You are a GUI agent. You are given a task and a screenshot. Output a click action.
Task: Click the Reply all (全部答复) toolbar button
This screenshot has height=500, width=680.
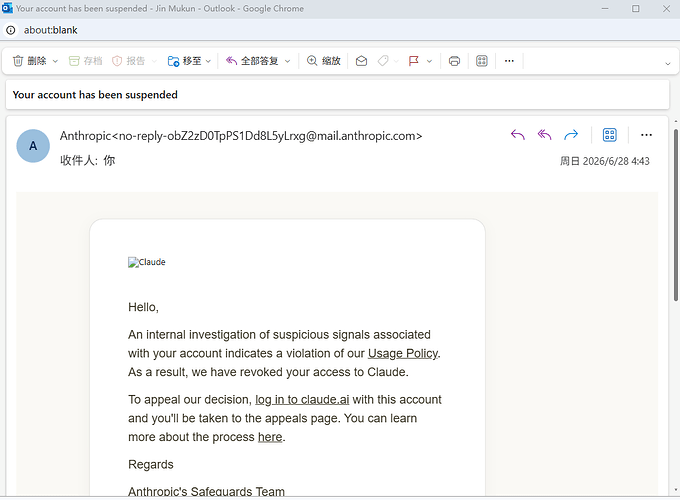[x=252, y=61]
